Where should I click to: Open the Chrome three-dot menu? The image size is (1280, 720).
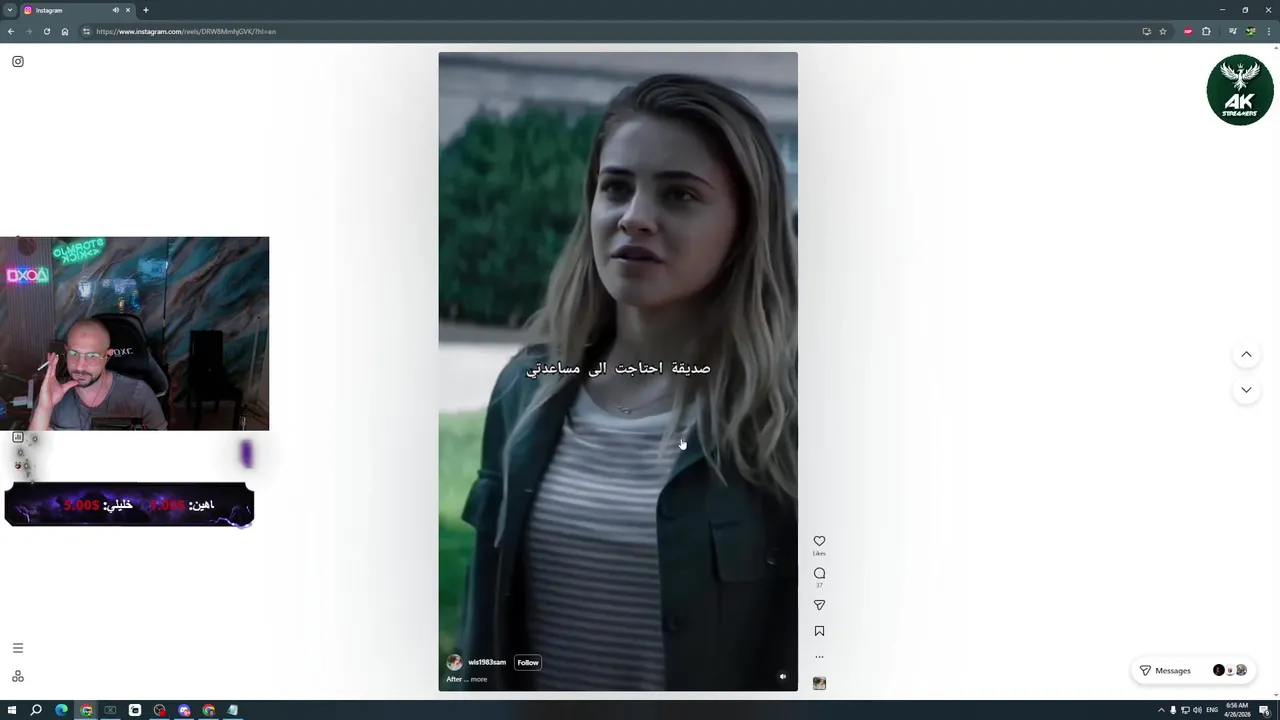point(1268,31)
